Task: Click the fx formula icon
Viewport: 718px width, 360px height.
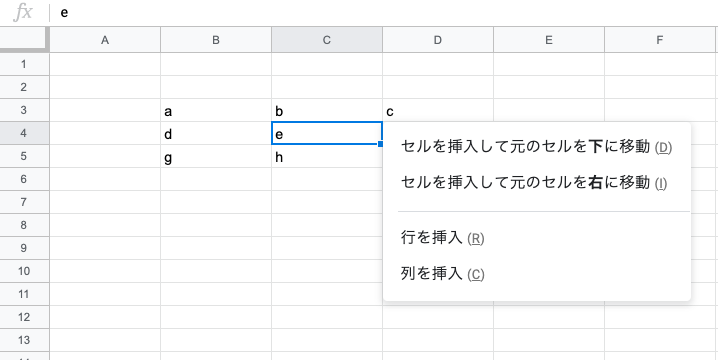Action: 22,12
